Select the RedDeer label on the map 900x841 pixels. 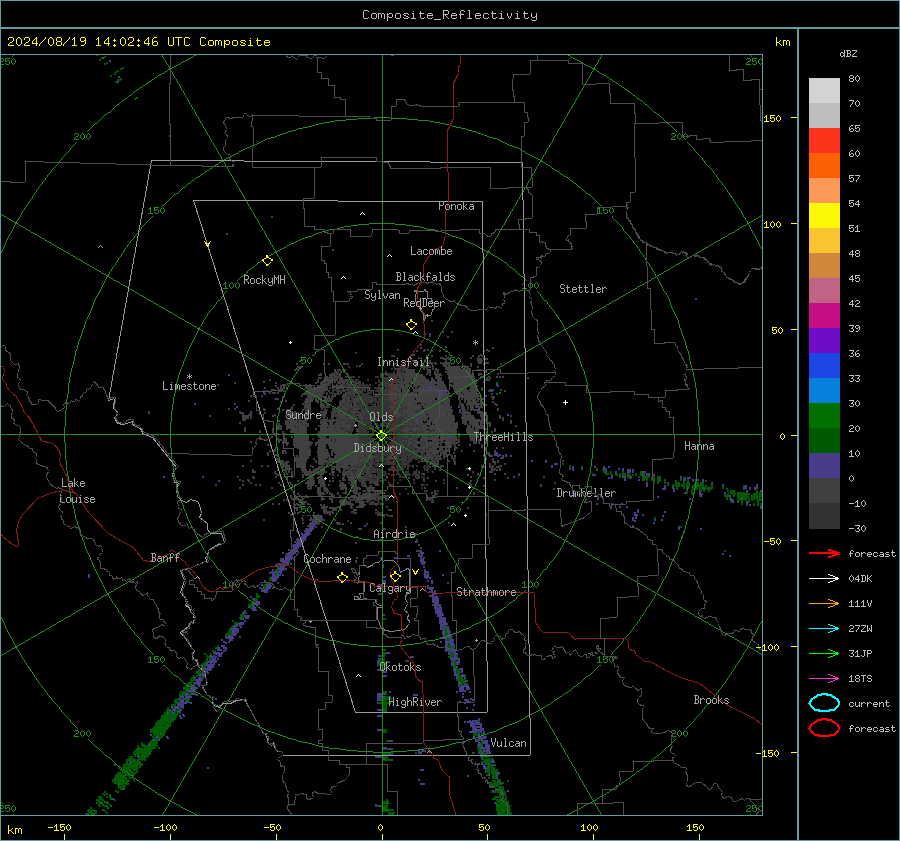[x=424, y=303]
